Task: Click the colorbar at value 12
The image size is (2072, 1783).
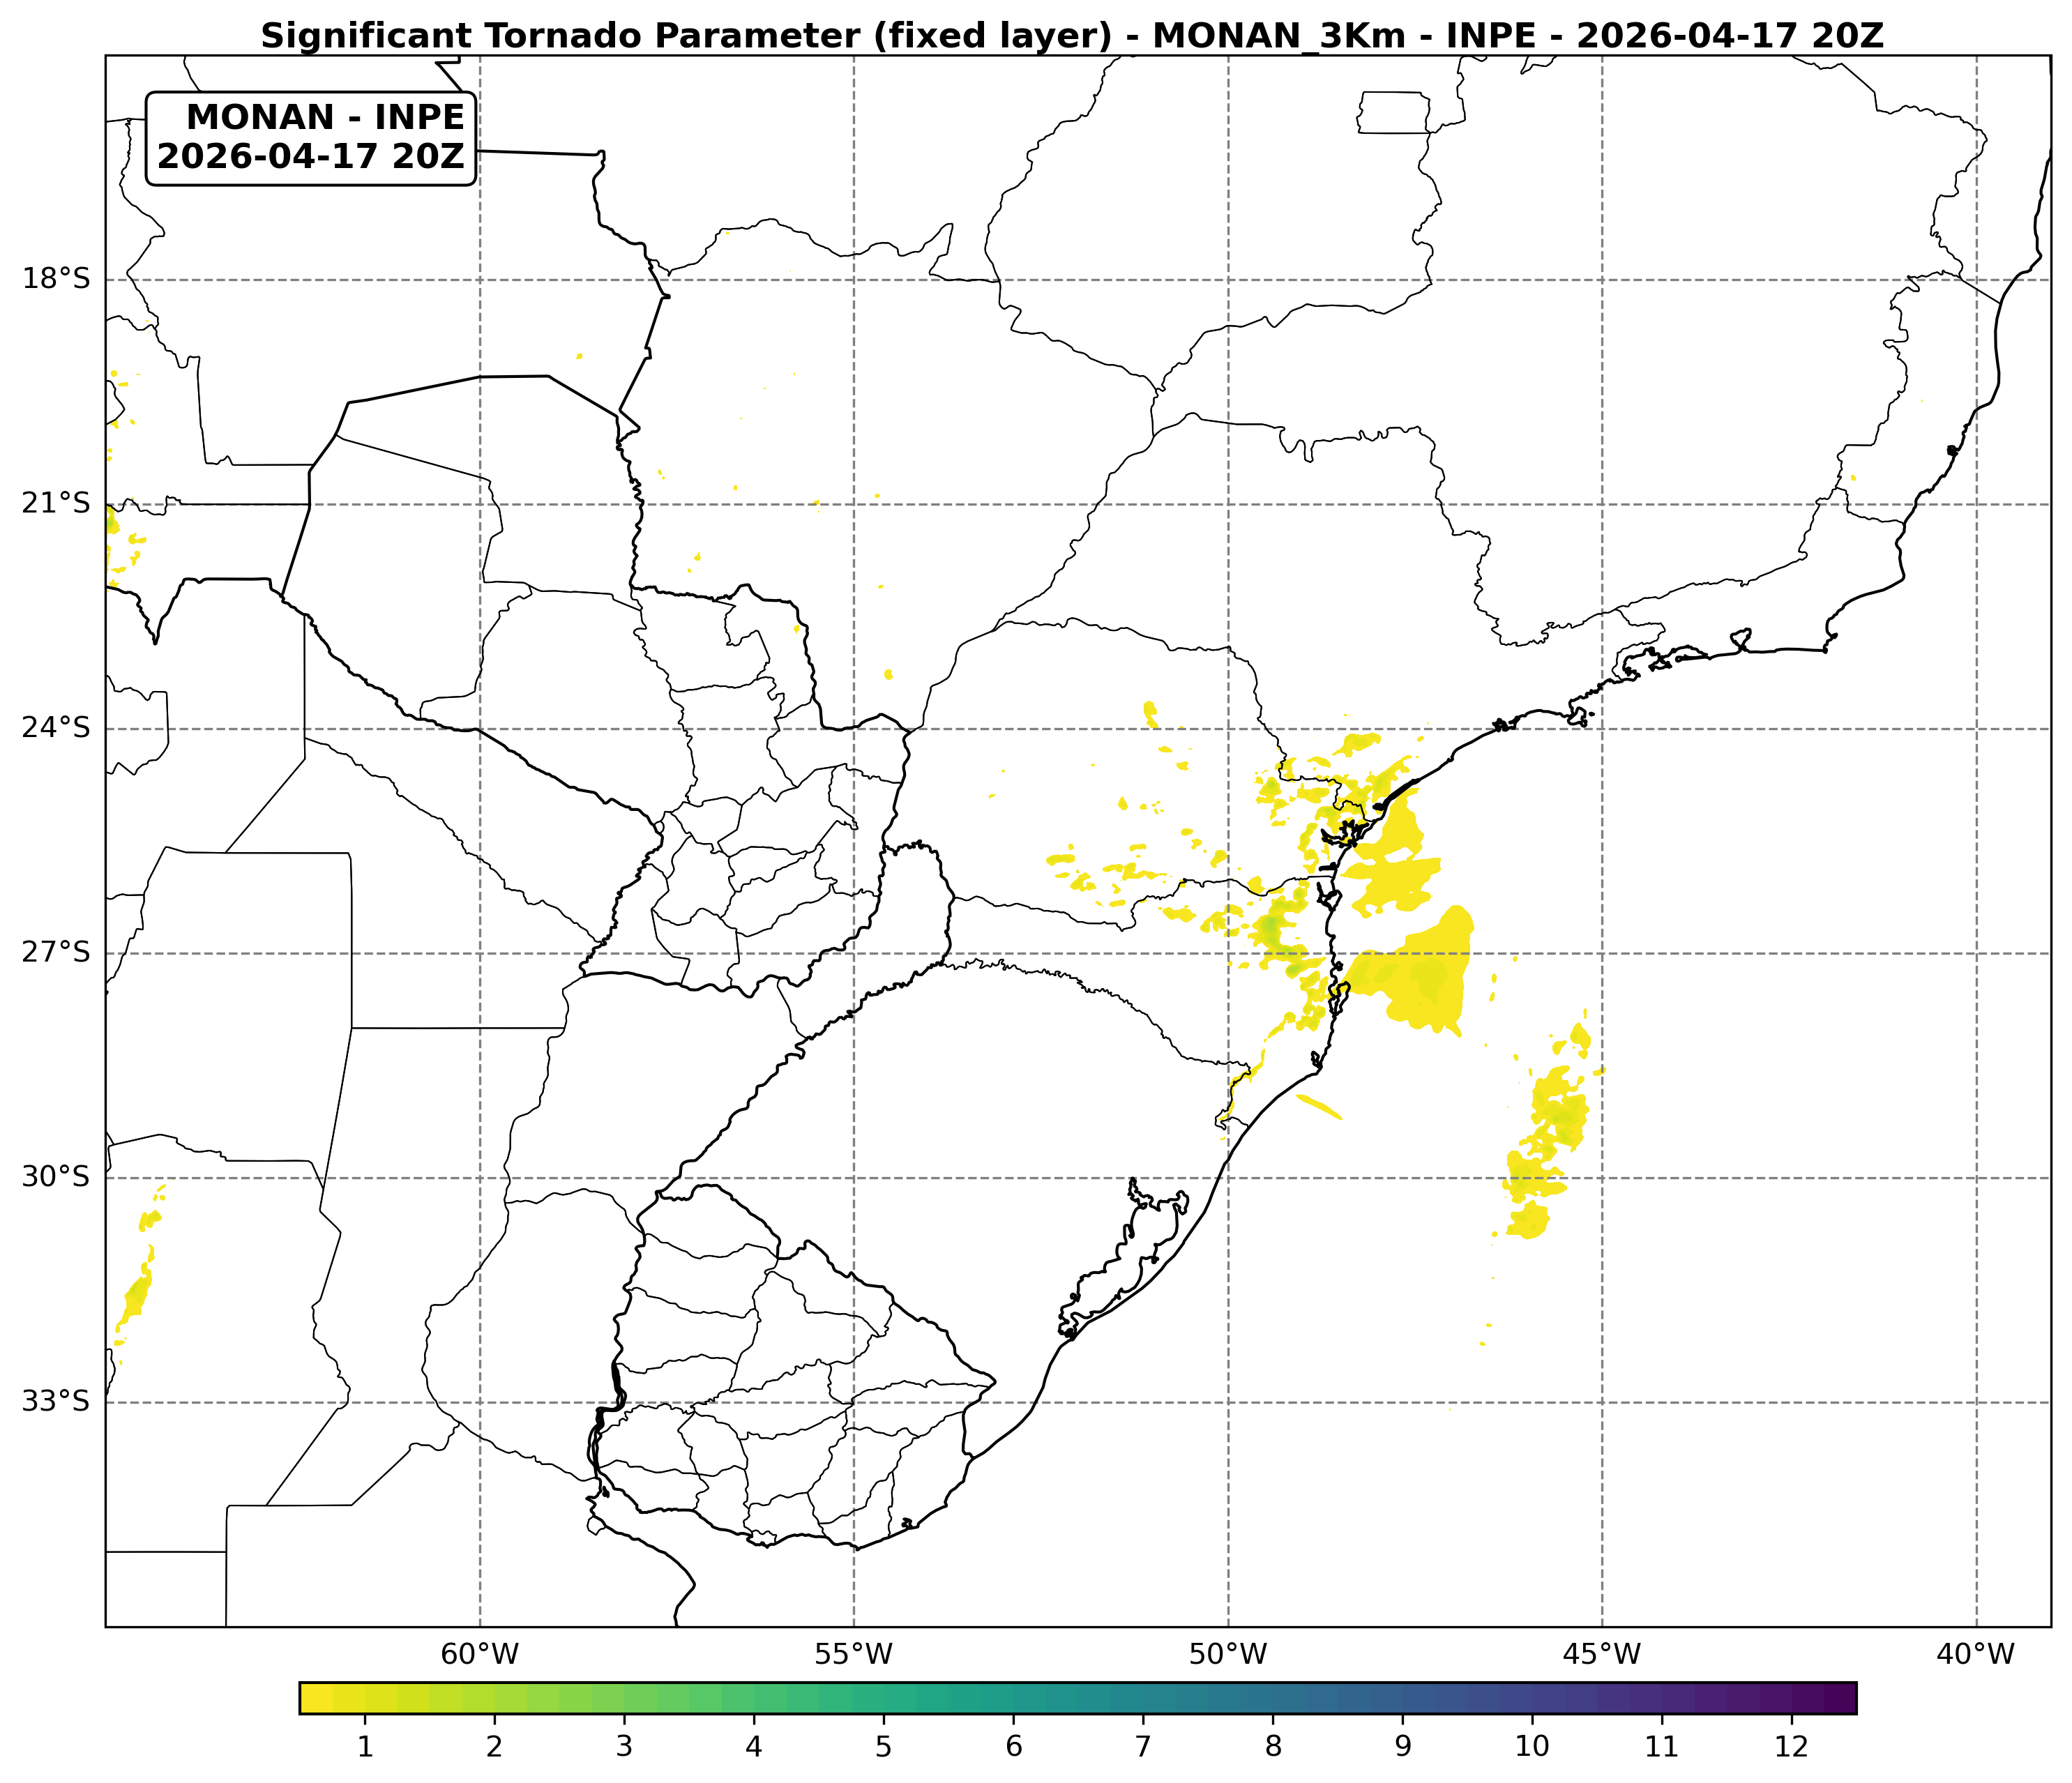Action: coord(1791,1698)
